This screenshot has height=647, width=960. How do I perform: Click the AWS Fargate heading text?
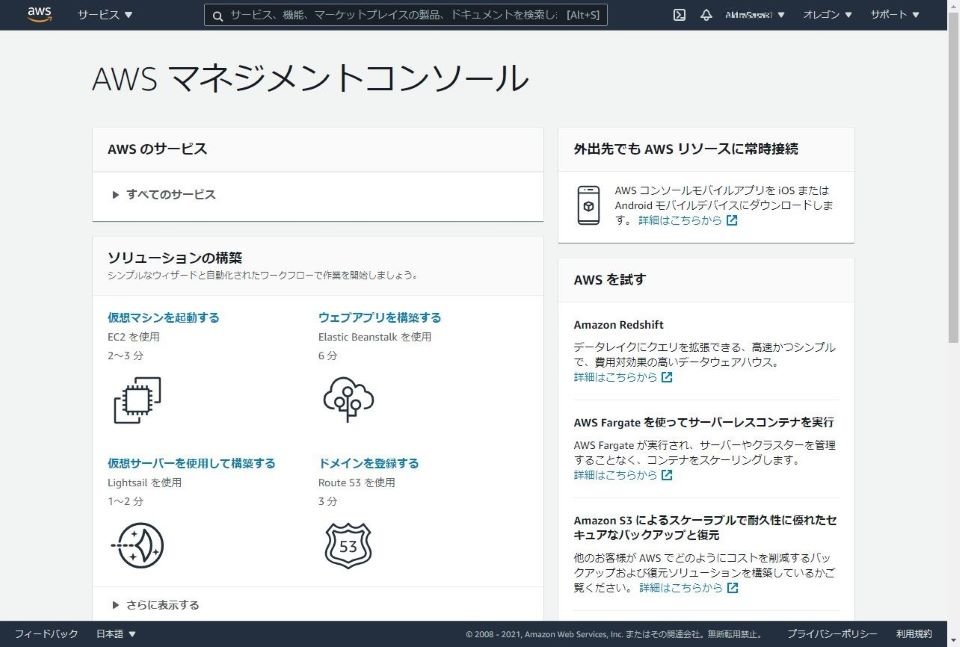(x=703, y=422)
